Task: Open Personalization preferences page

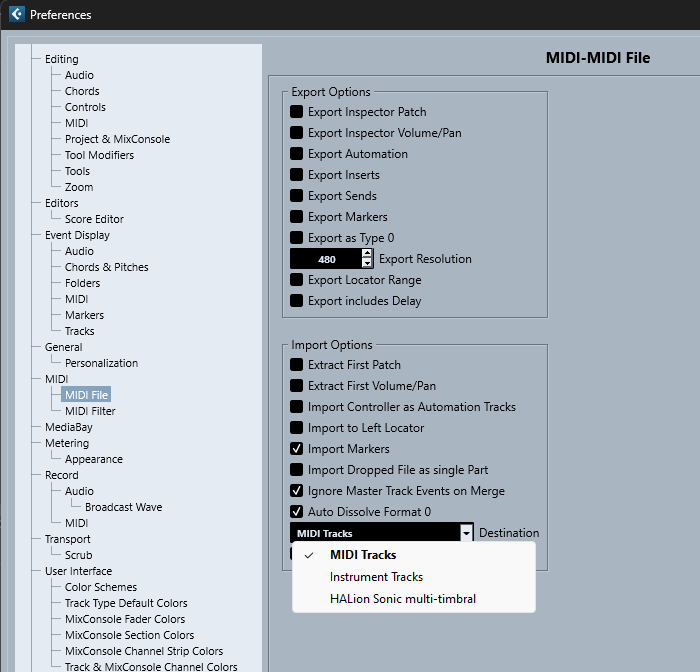Action: point(101,363)
